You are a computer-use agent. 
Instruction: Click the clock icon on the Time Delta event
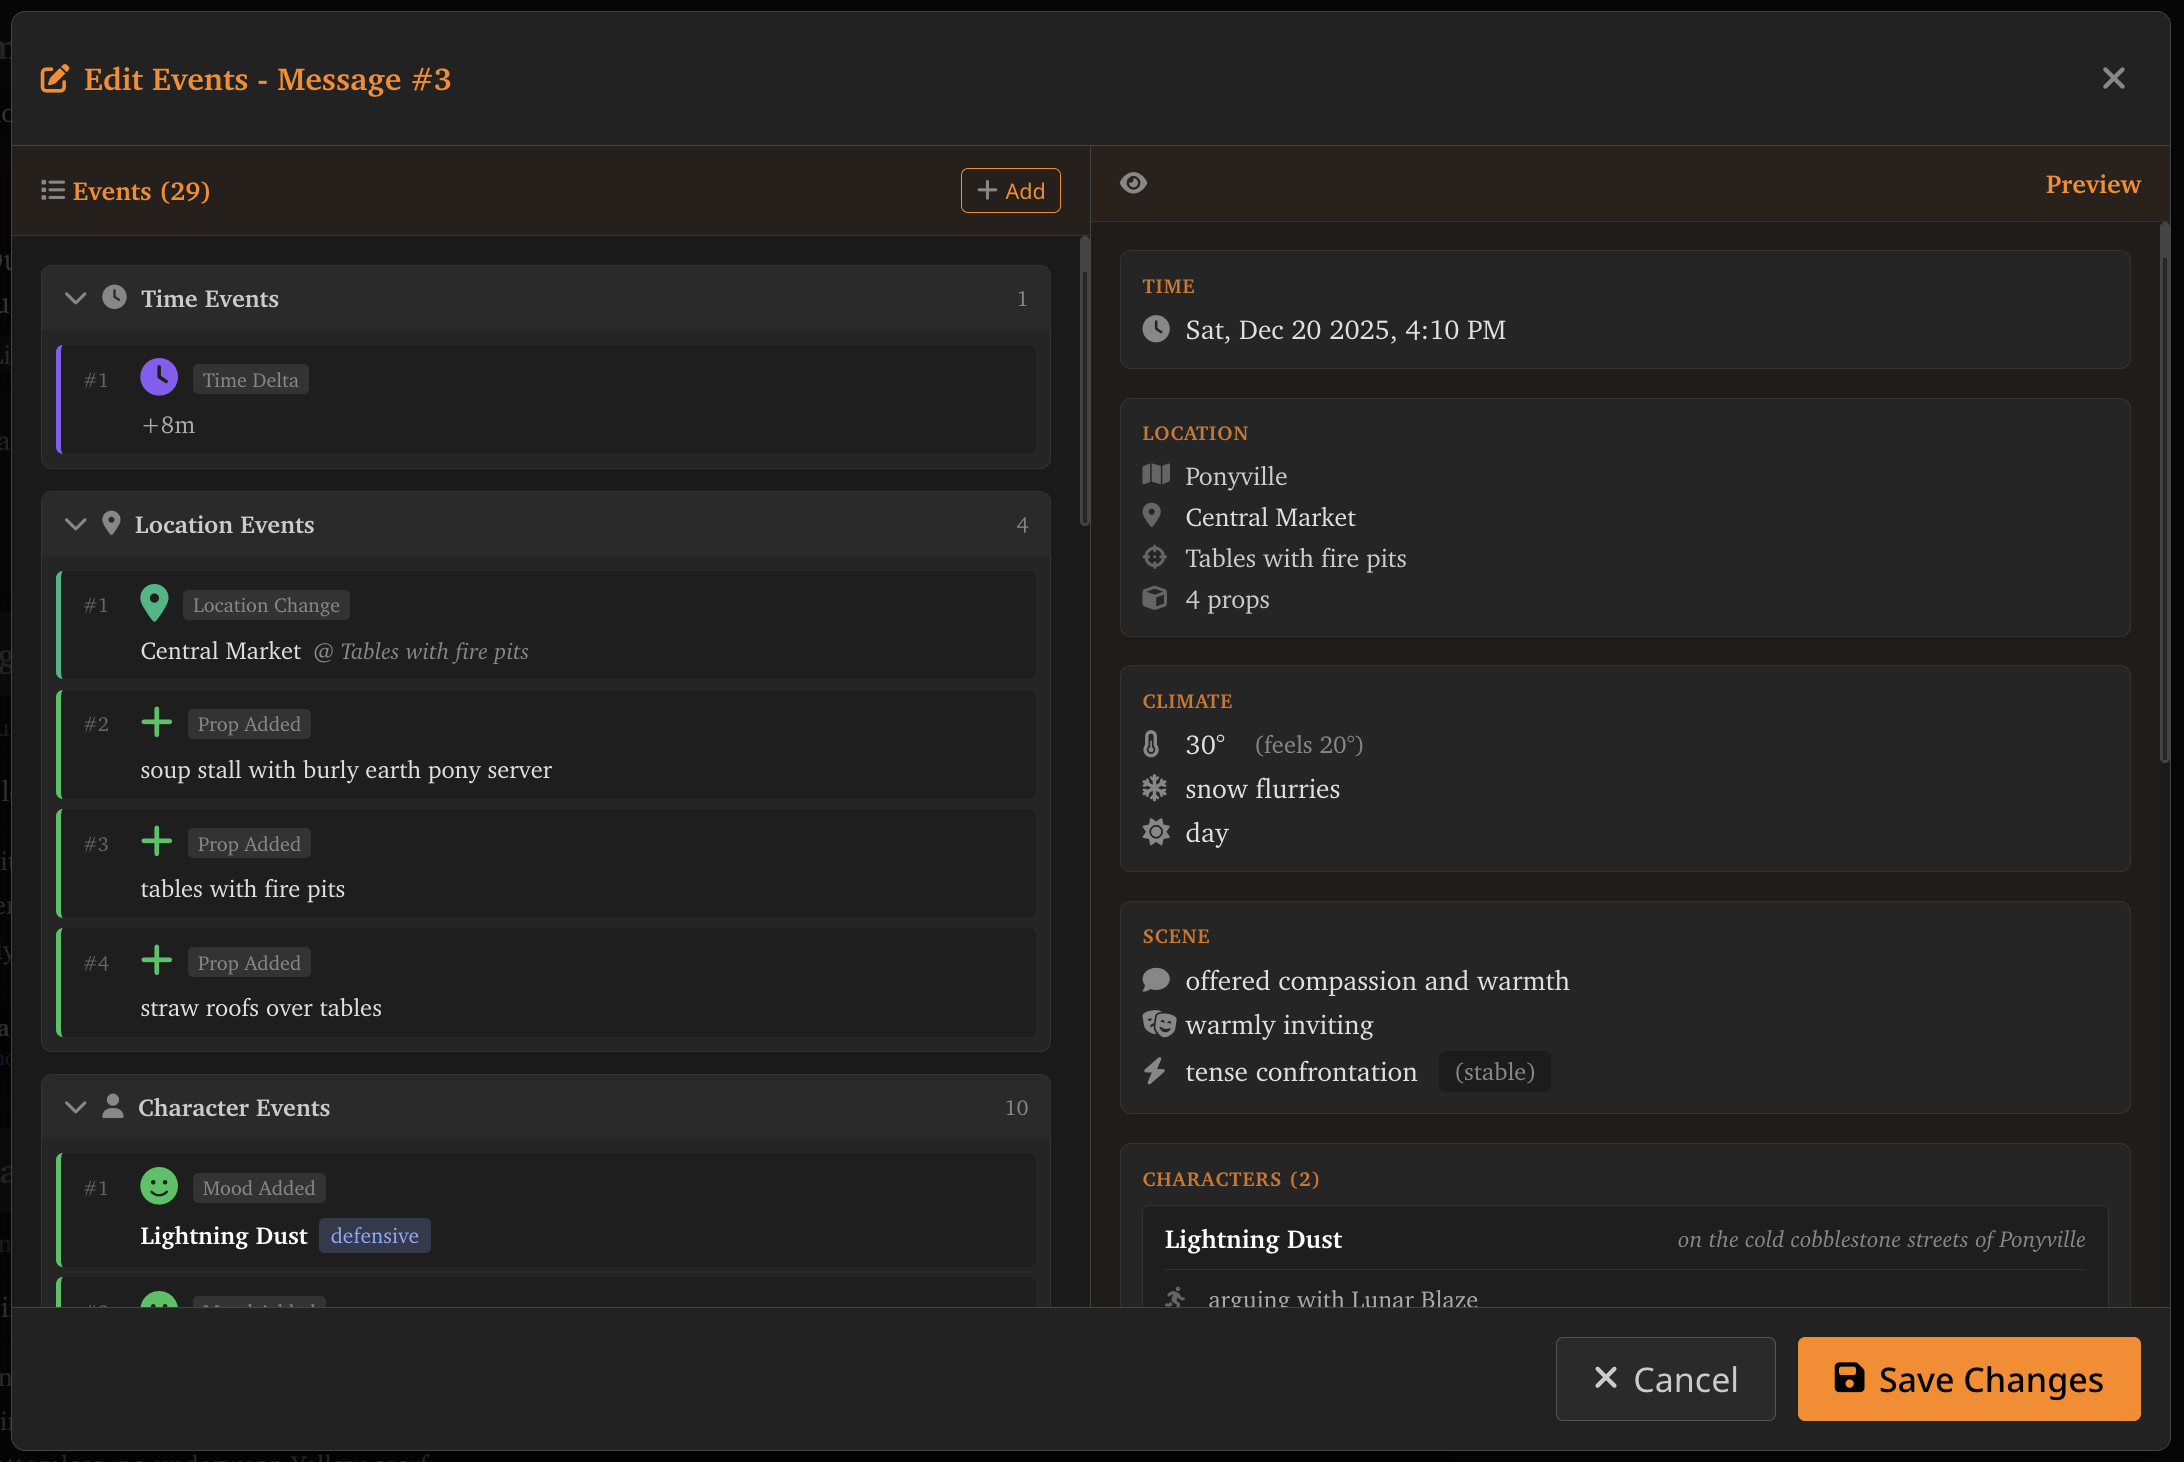click(159, 377)
